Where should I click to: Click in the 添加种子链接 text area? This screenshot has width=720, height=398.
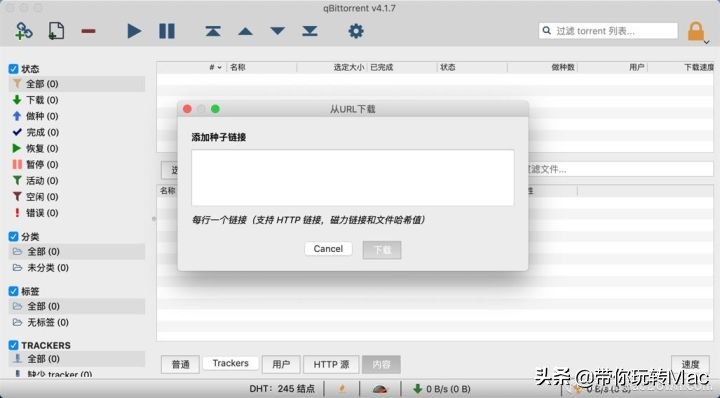pos(353,178)
